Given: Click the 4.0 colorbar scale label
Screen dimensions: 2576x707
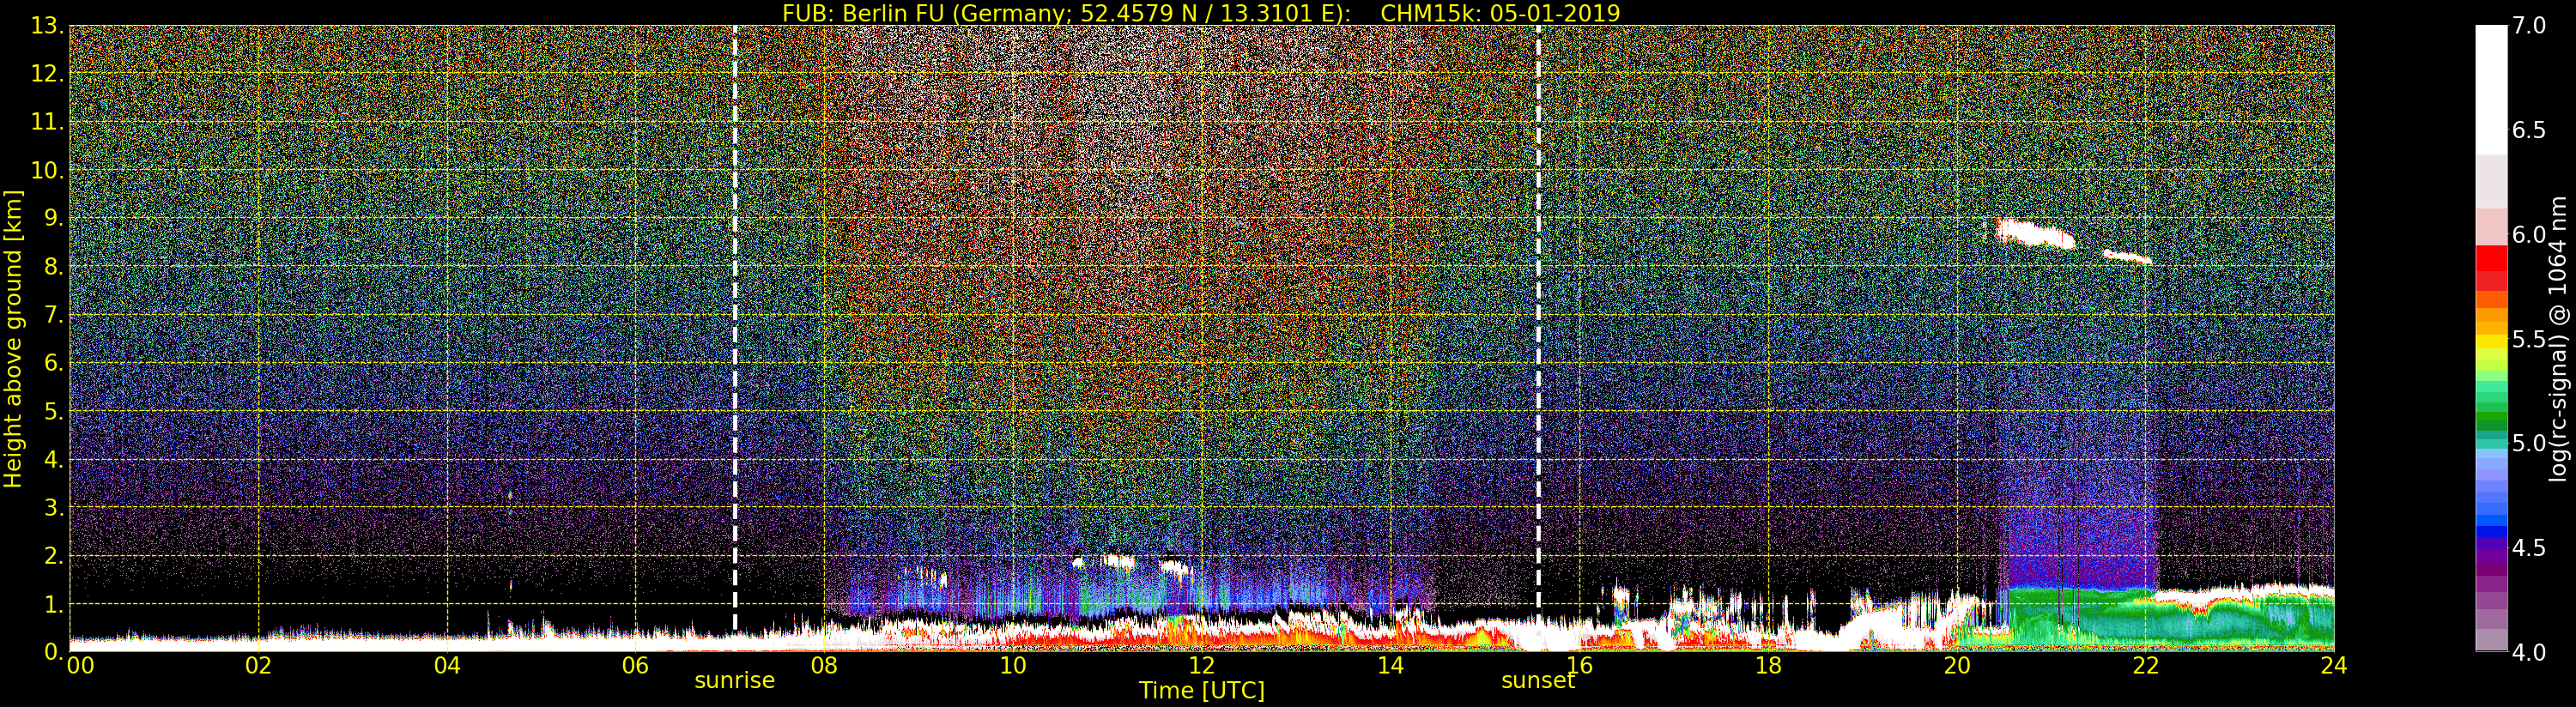Looking at the screenshot, I should (x=2528, y=652).
